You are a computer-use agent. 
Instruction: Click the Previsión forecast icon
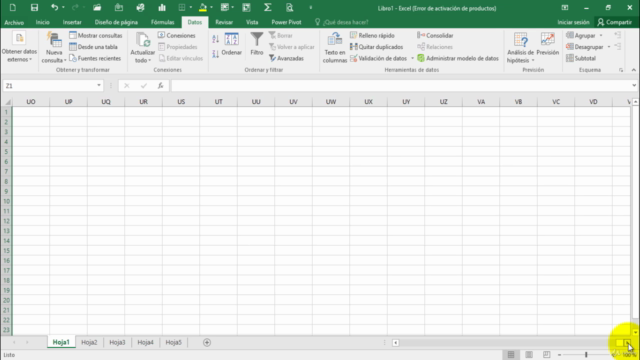pos(547,44)
